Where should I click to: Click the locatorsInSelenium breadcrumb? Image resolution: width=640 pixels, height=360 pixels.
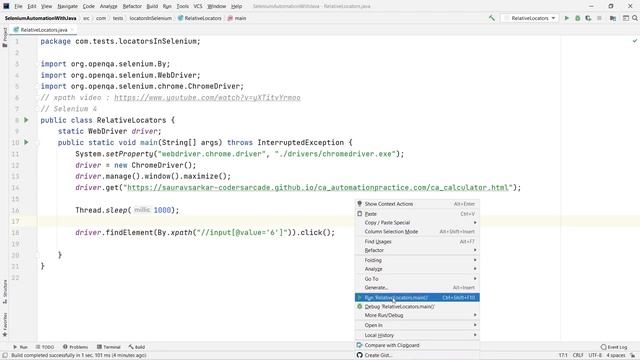(x=150, y=18)
